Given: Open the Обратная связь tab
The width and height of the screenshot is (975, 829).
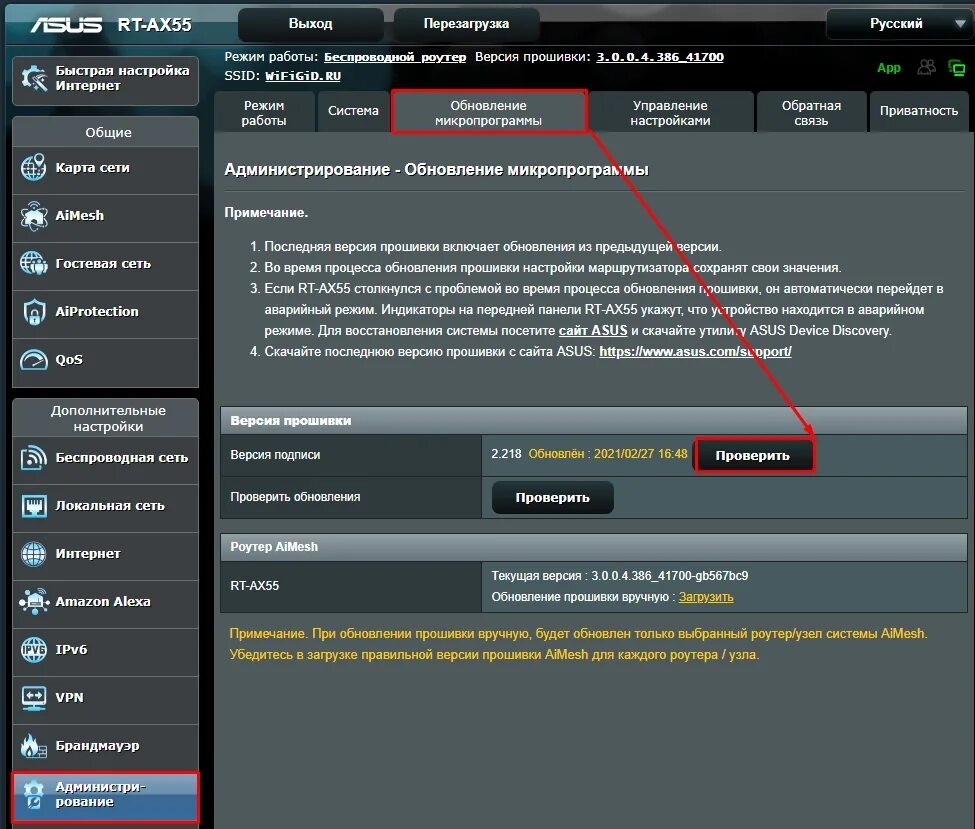Looking at the screenshot, I should [811, 113].
